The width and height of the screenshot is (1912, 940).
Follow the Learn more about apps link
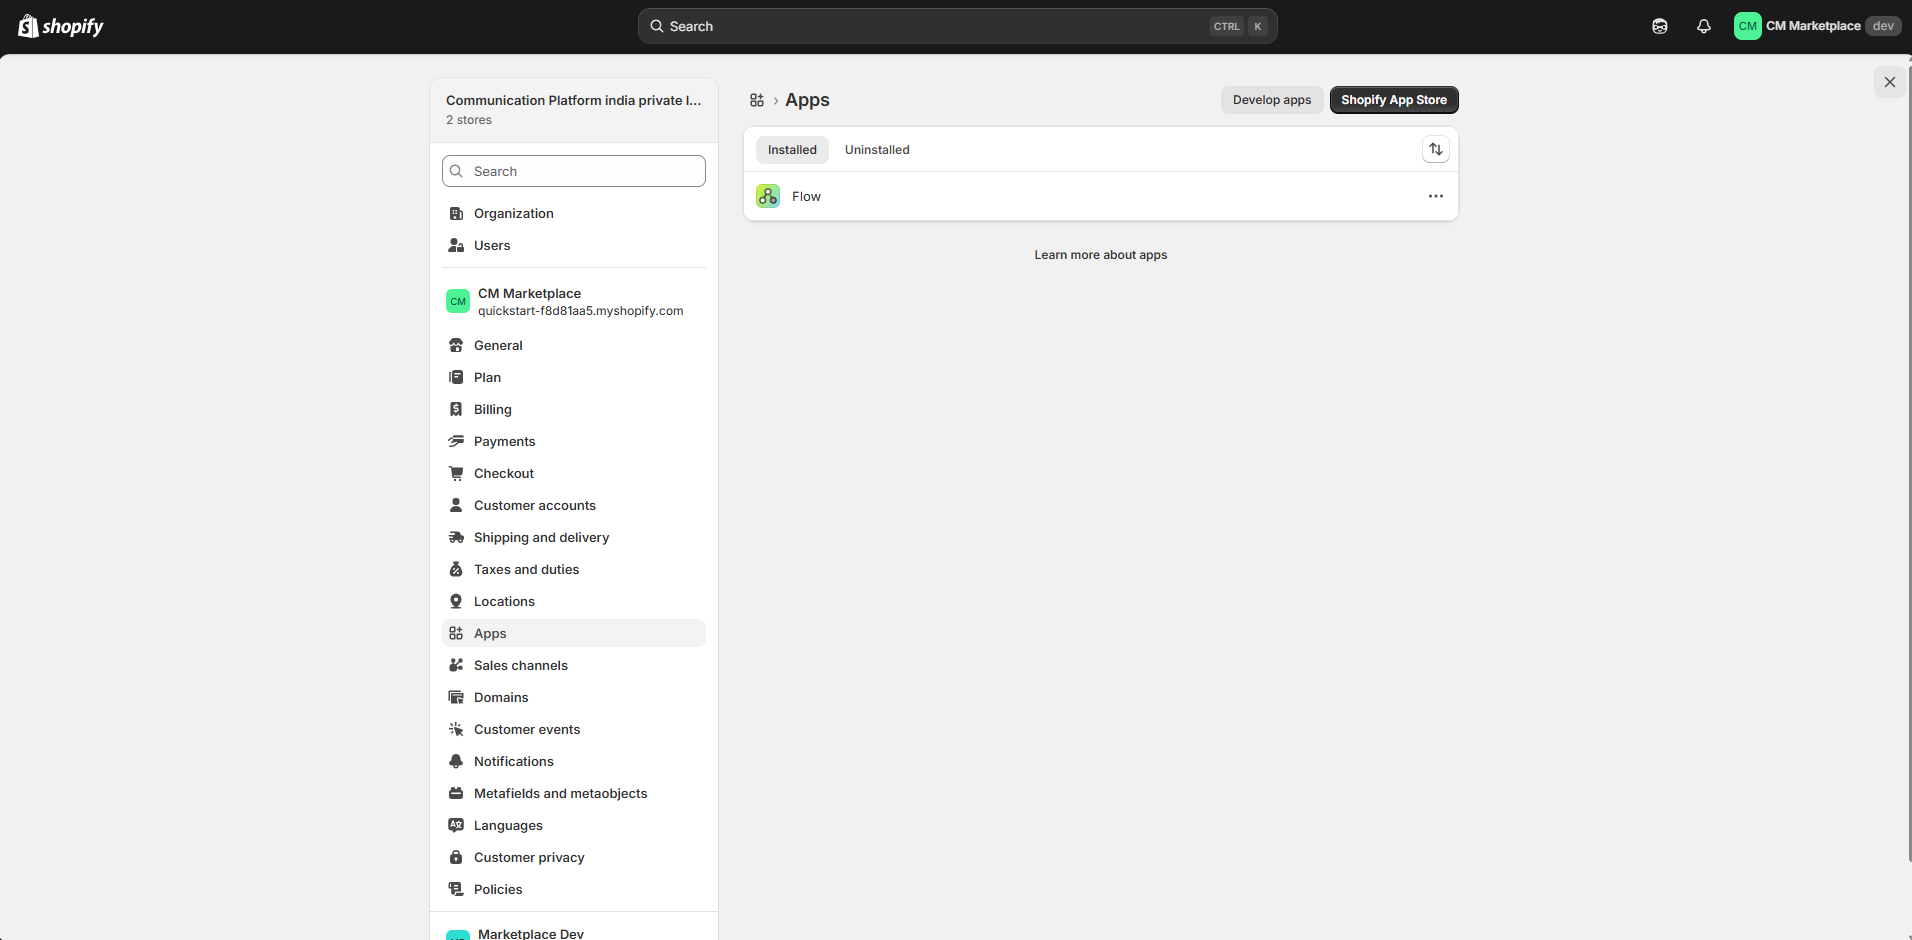[1101, 255]
